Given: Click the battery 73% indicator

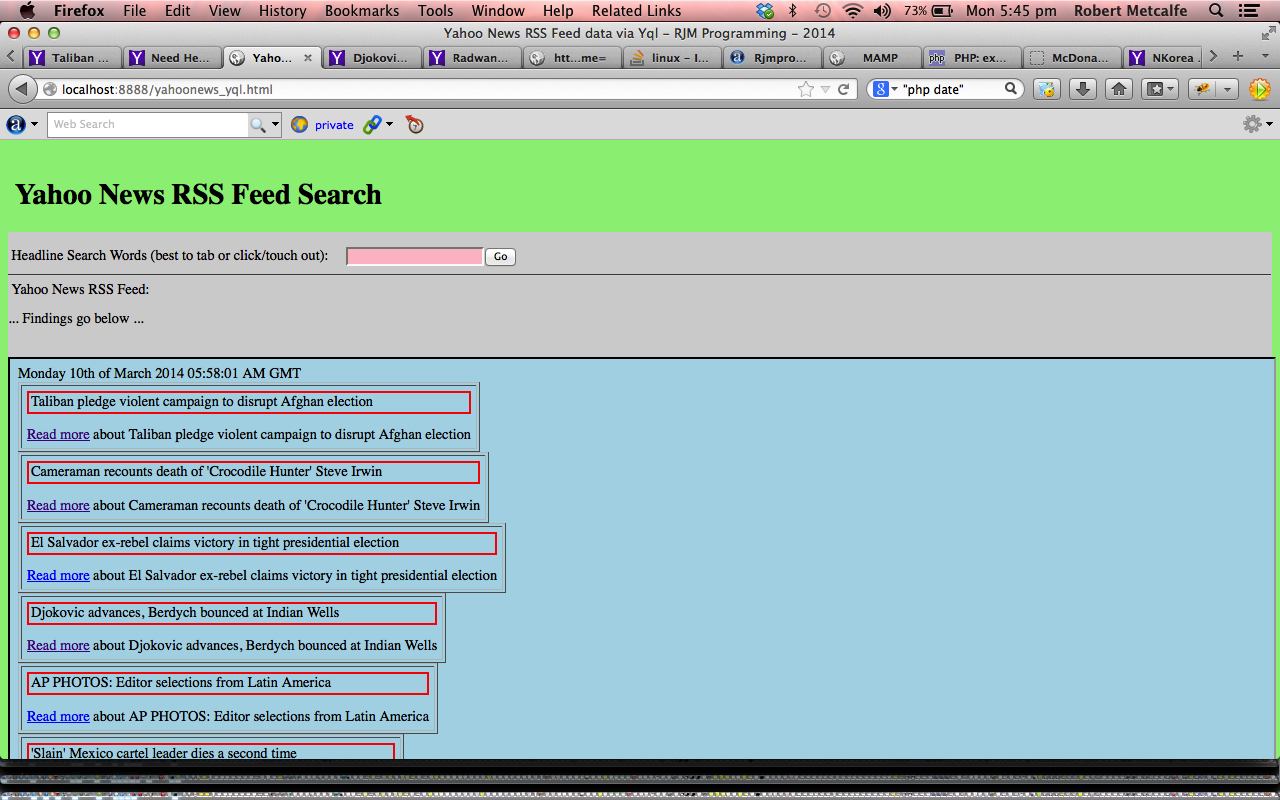Looking at the screenshot, I should click(x=928, y=11).
